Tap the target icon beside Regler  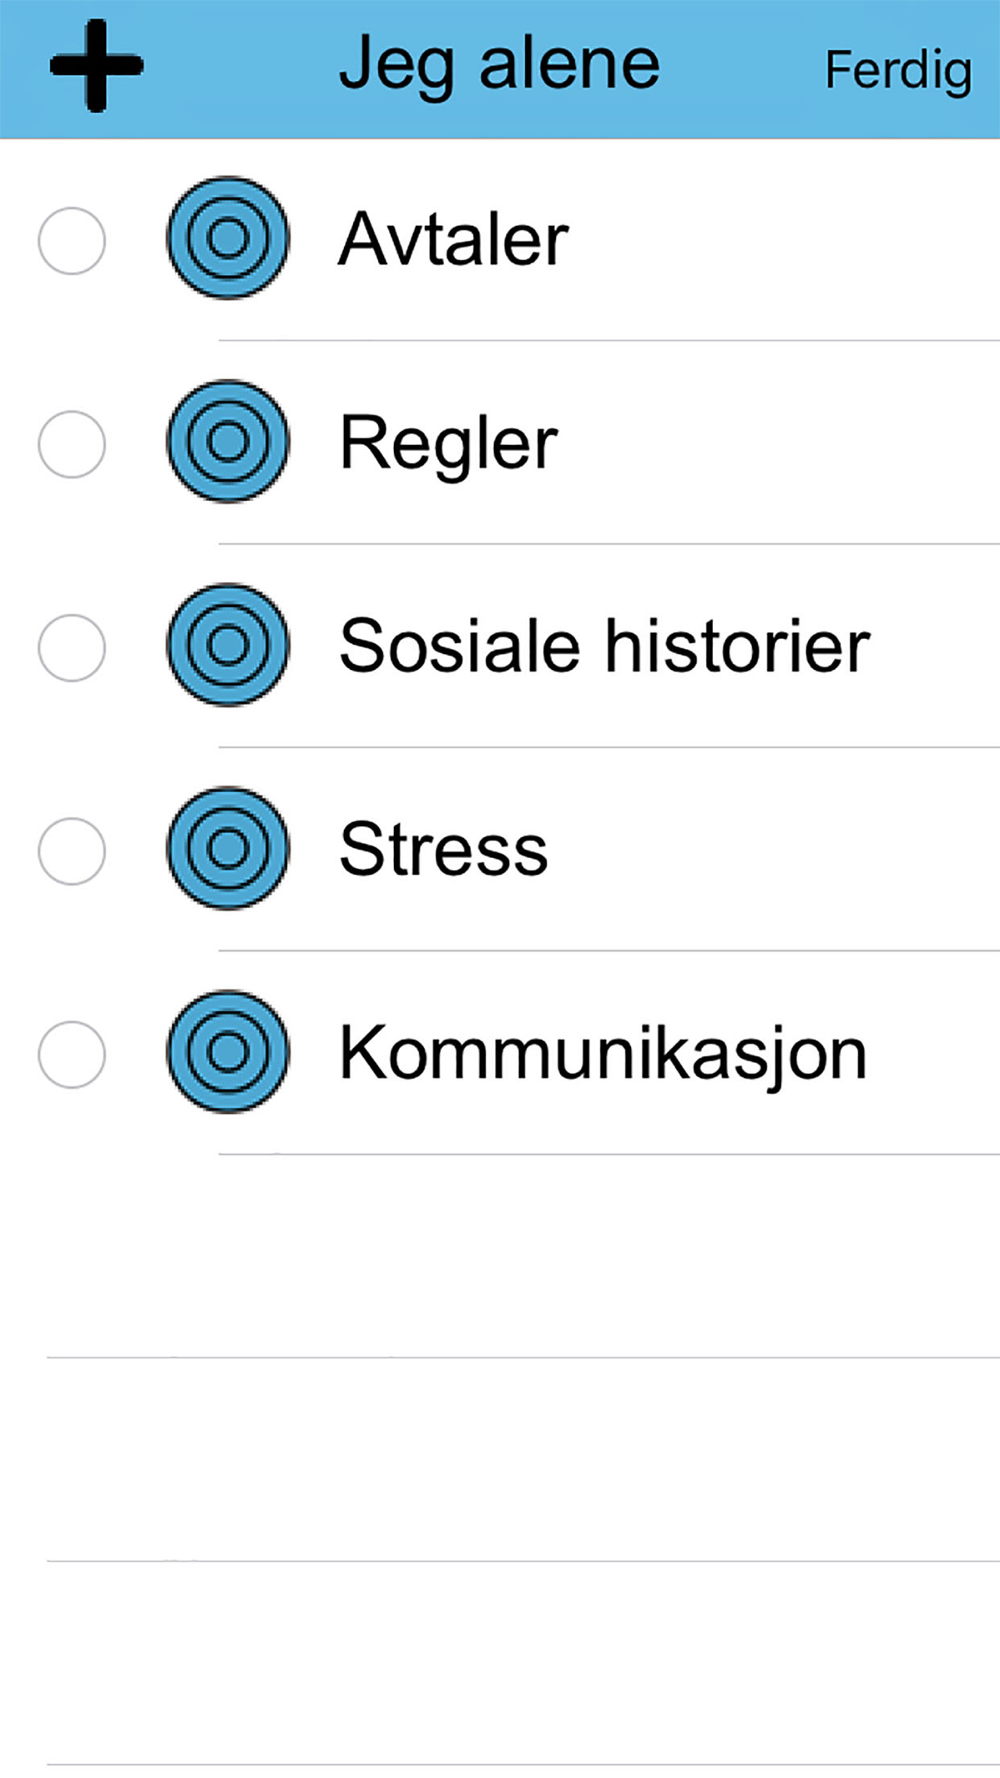click(228, 441)
